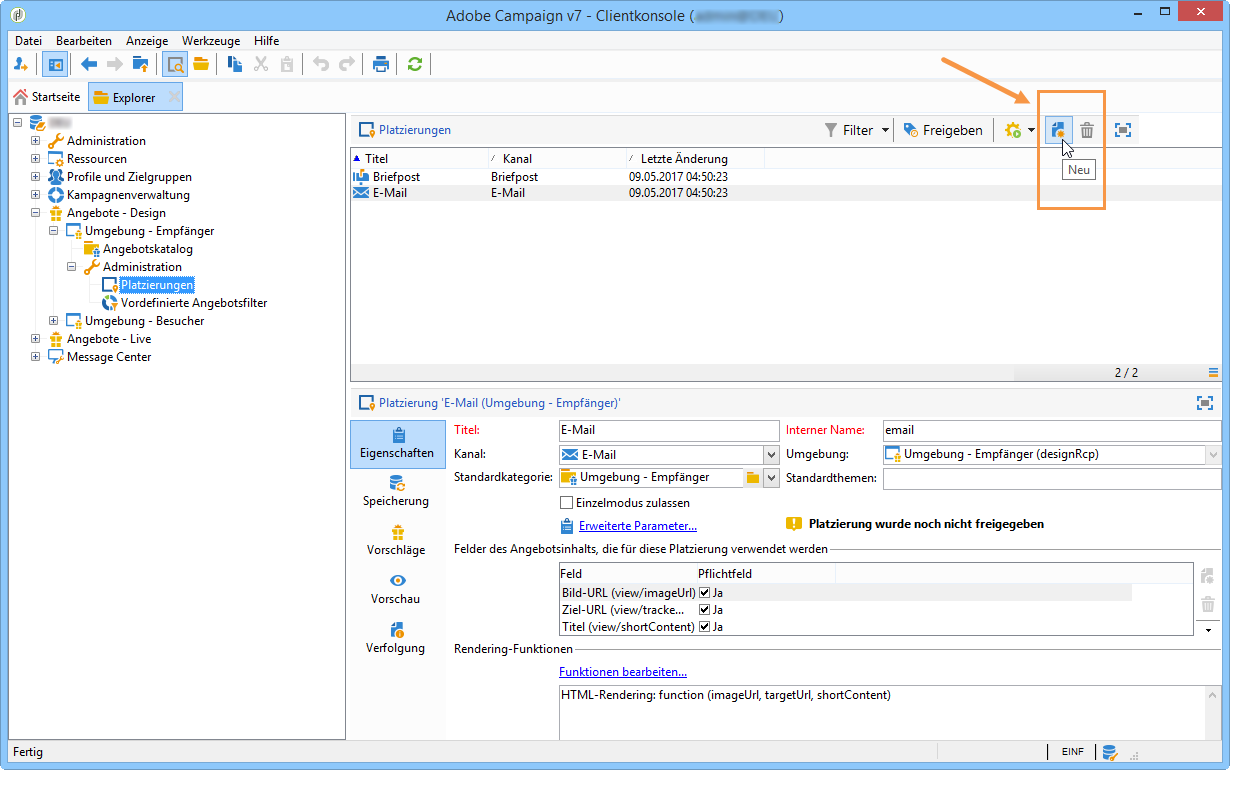Click the database icon in status bar
The image size is (1246, 791).
click(1109, 752)
